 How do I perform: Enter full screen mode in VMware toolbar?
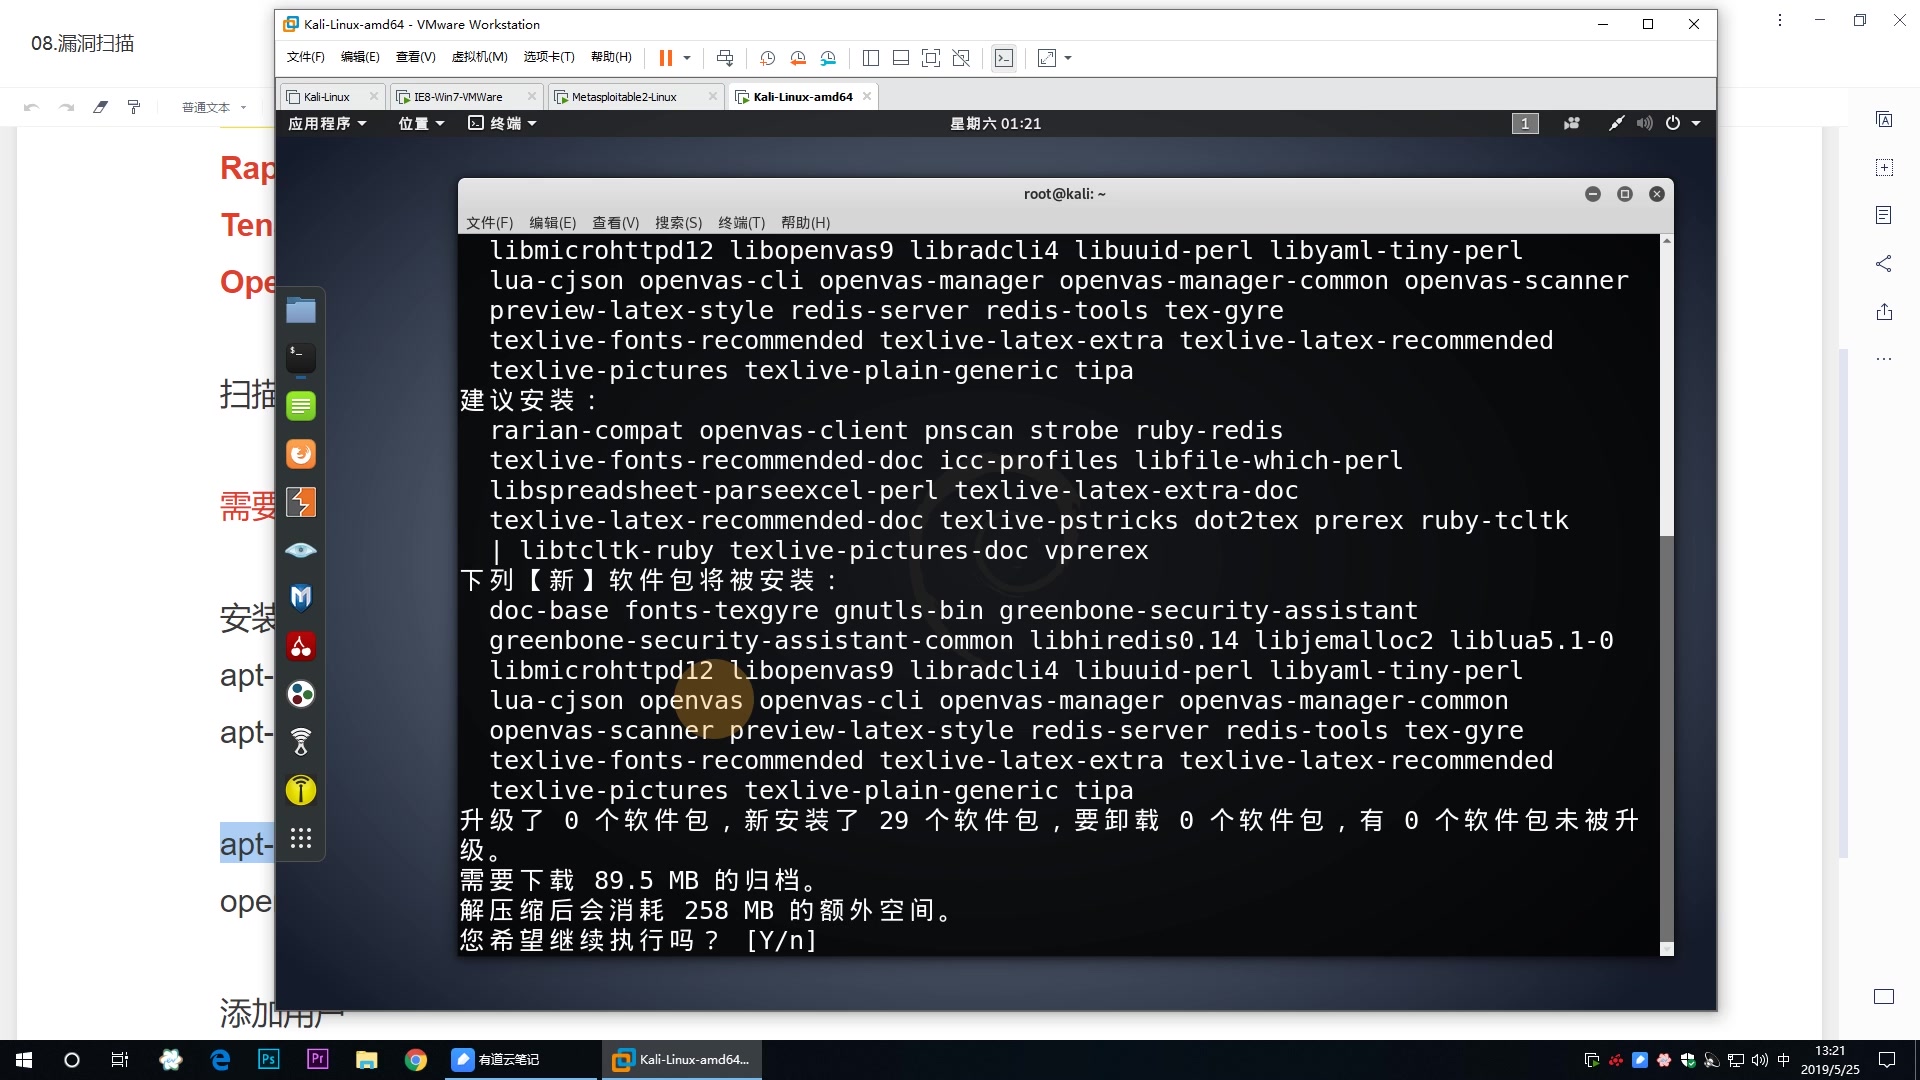click(x=931, y=58)
